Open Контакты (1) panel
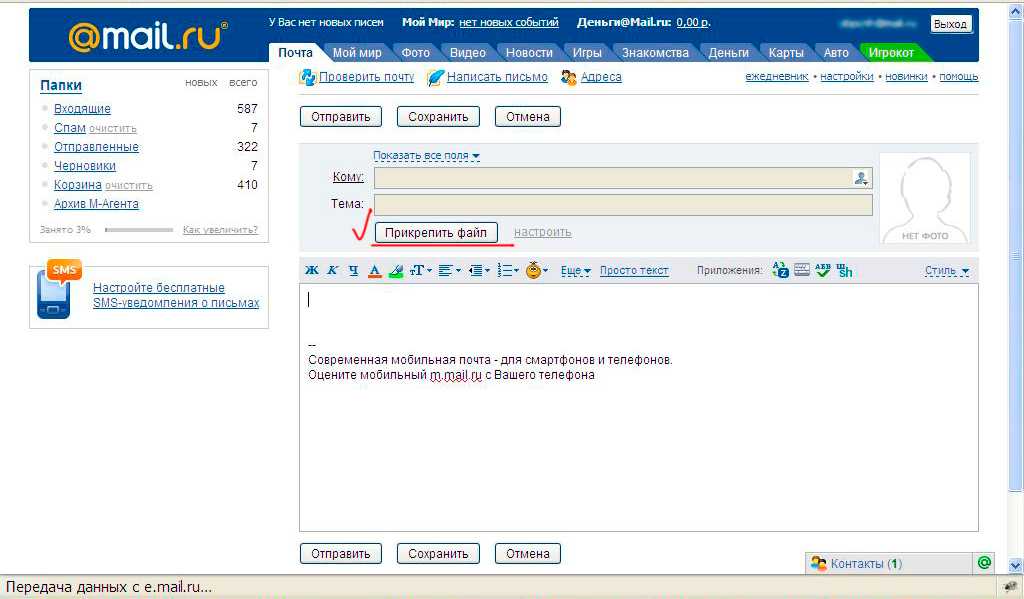The height and width of the screenshot is (599, 1024). tap(889, 564)
